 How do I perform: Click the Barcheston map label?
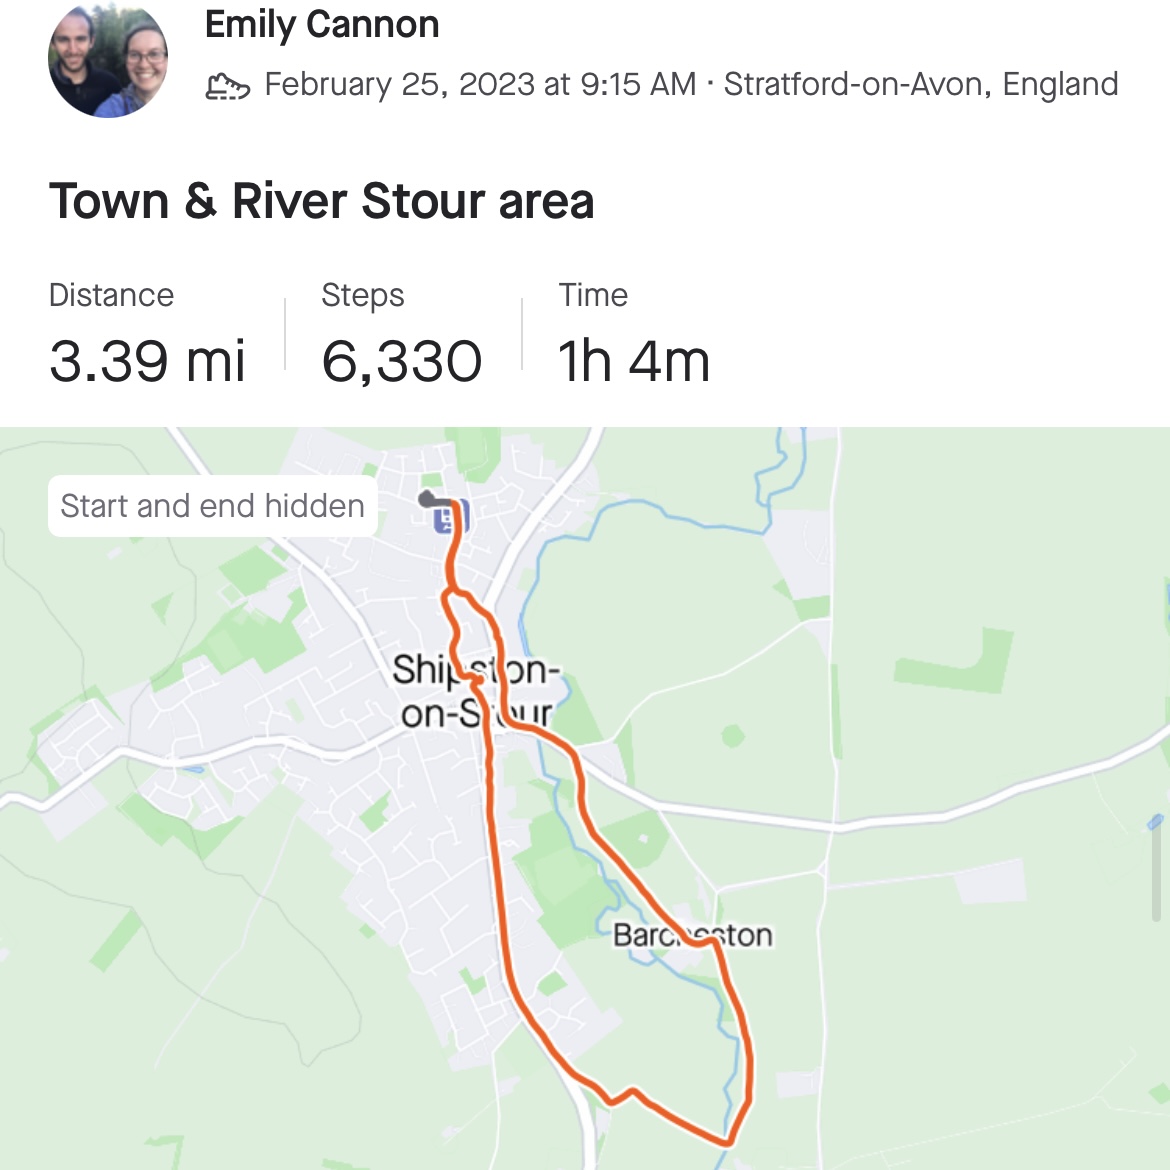coord(692,935)
